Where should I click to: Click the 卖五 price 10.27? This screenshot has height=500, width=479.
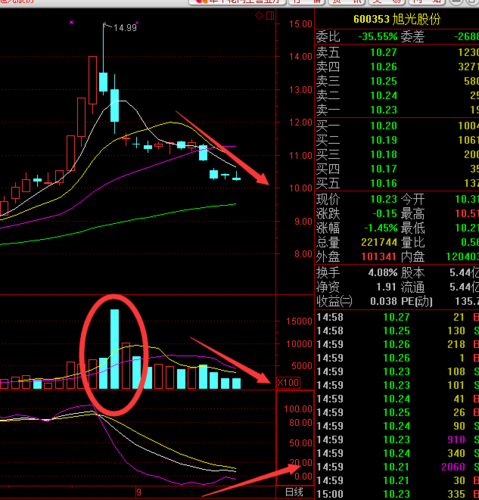tap(384, 52)
